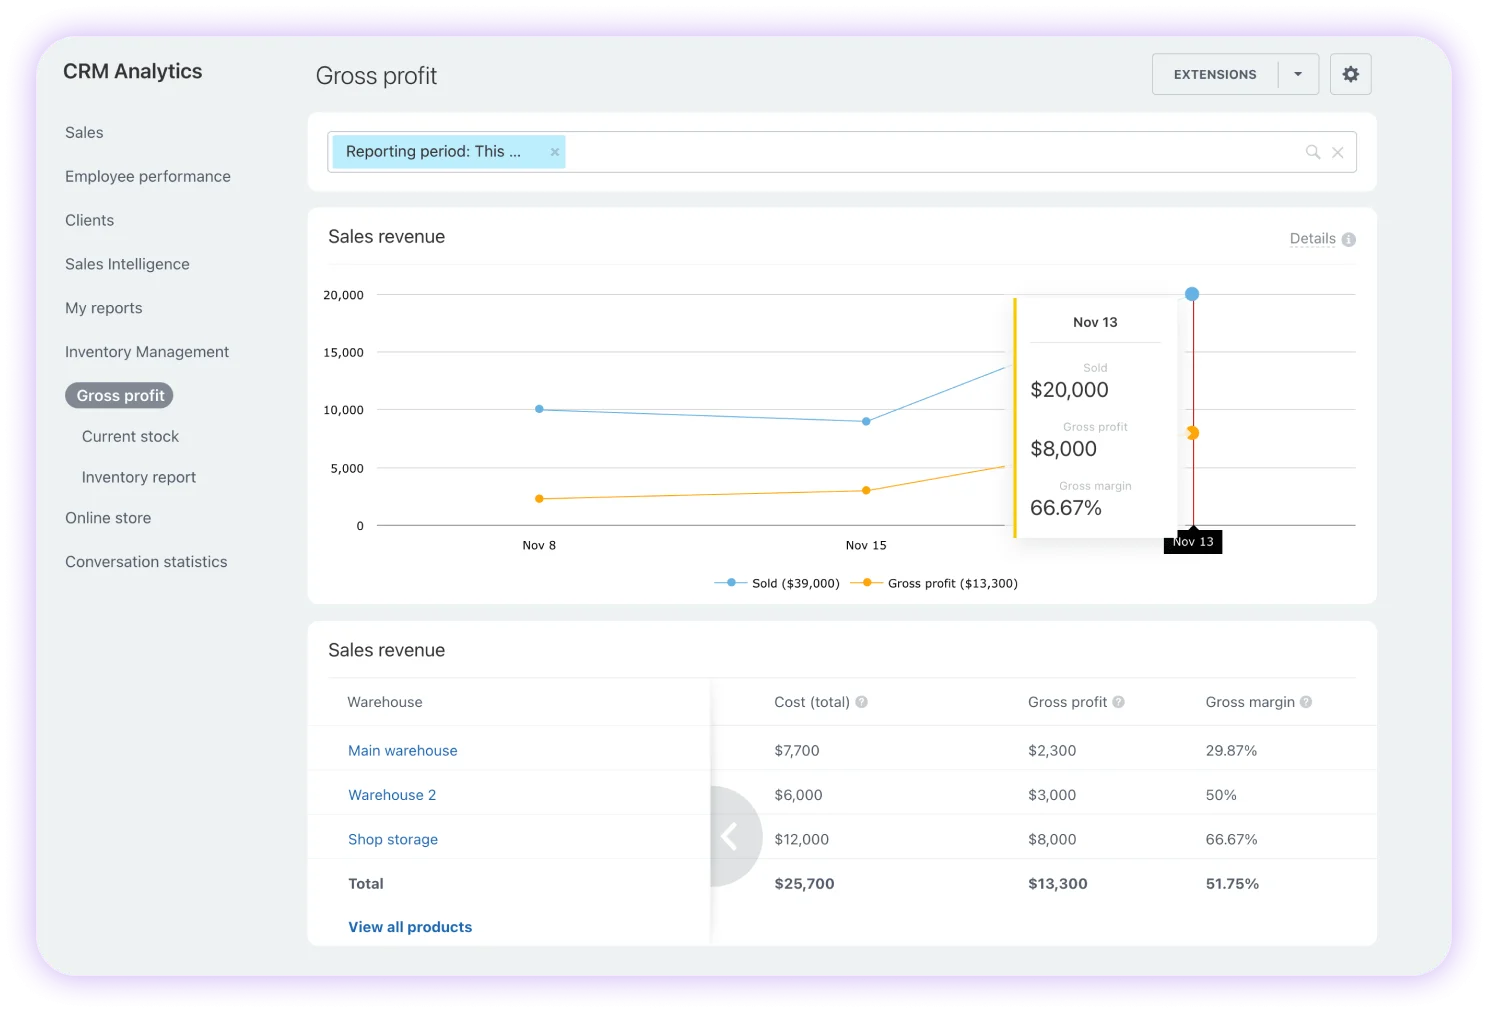
Task: Click the search magnifier in the filter bar
Action: 1312,152
